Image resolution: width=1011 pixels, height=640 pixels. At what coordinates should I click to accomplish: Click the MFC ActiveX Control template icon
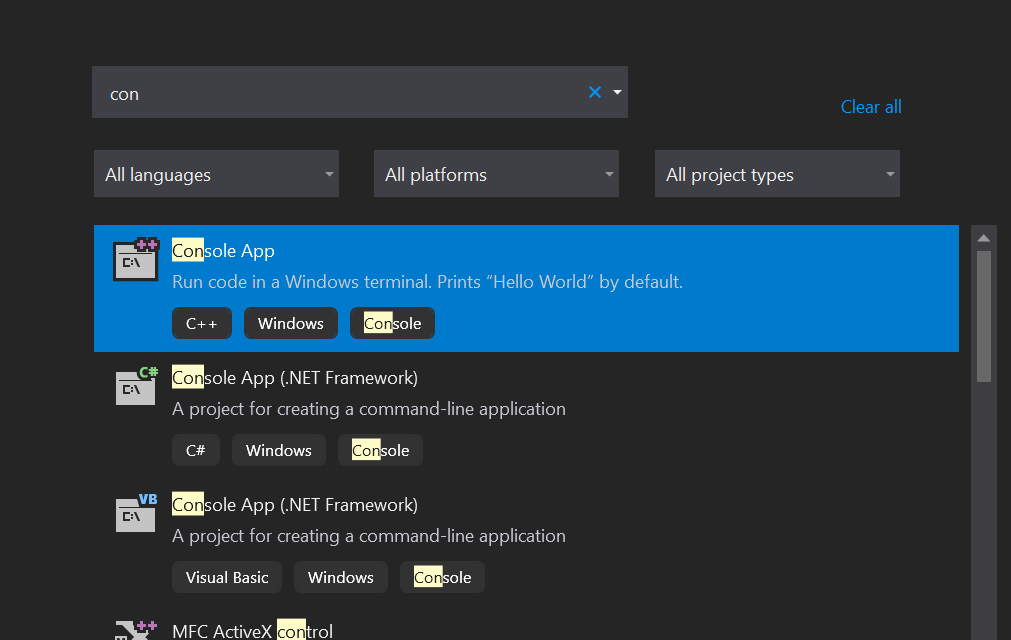click(x=135, y=631)
